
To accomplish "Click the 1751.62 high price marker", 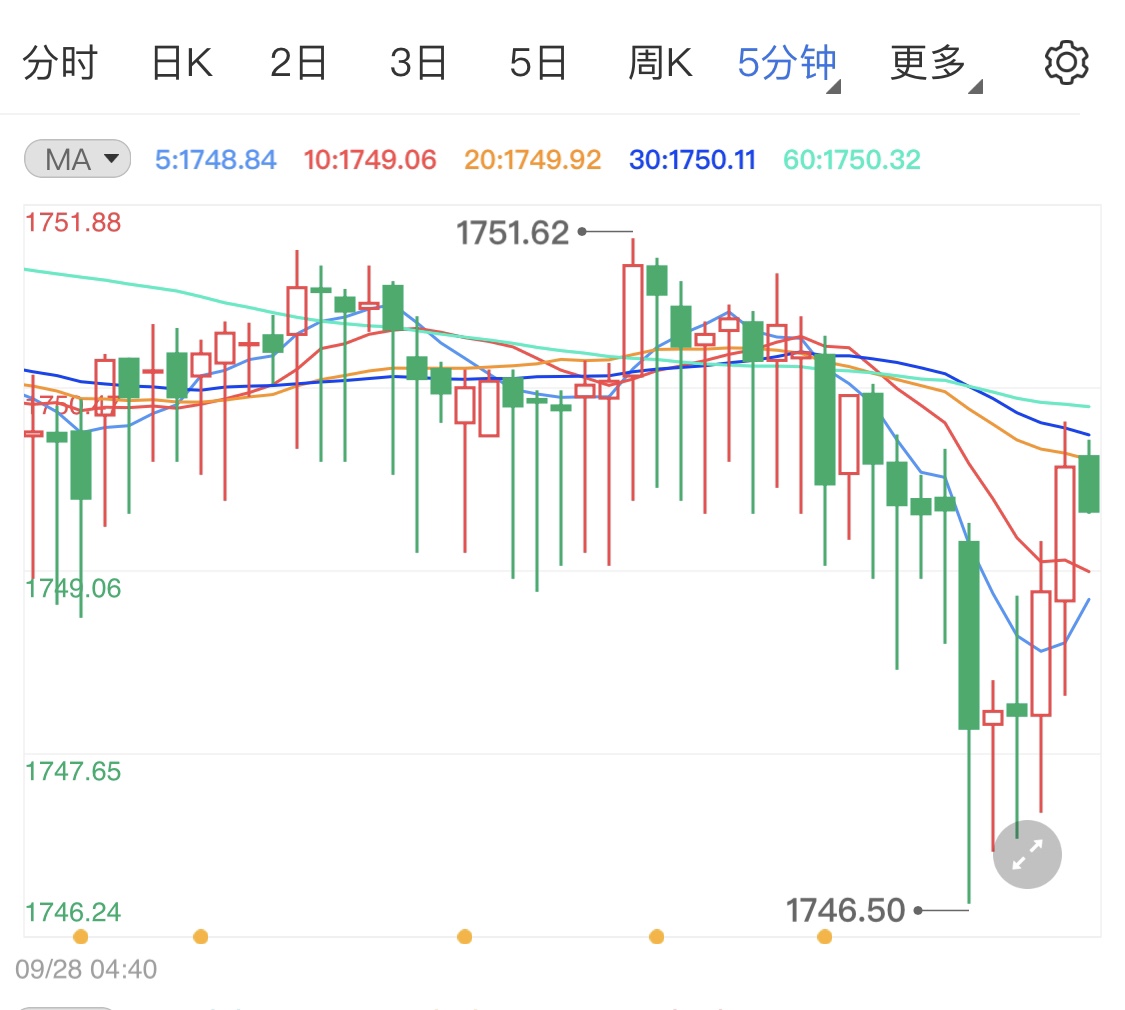I will pyautogui.click(x=512, y=232).
